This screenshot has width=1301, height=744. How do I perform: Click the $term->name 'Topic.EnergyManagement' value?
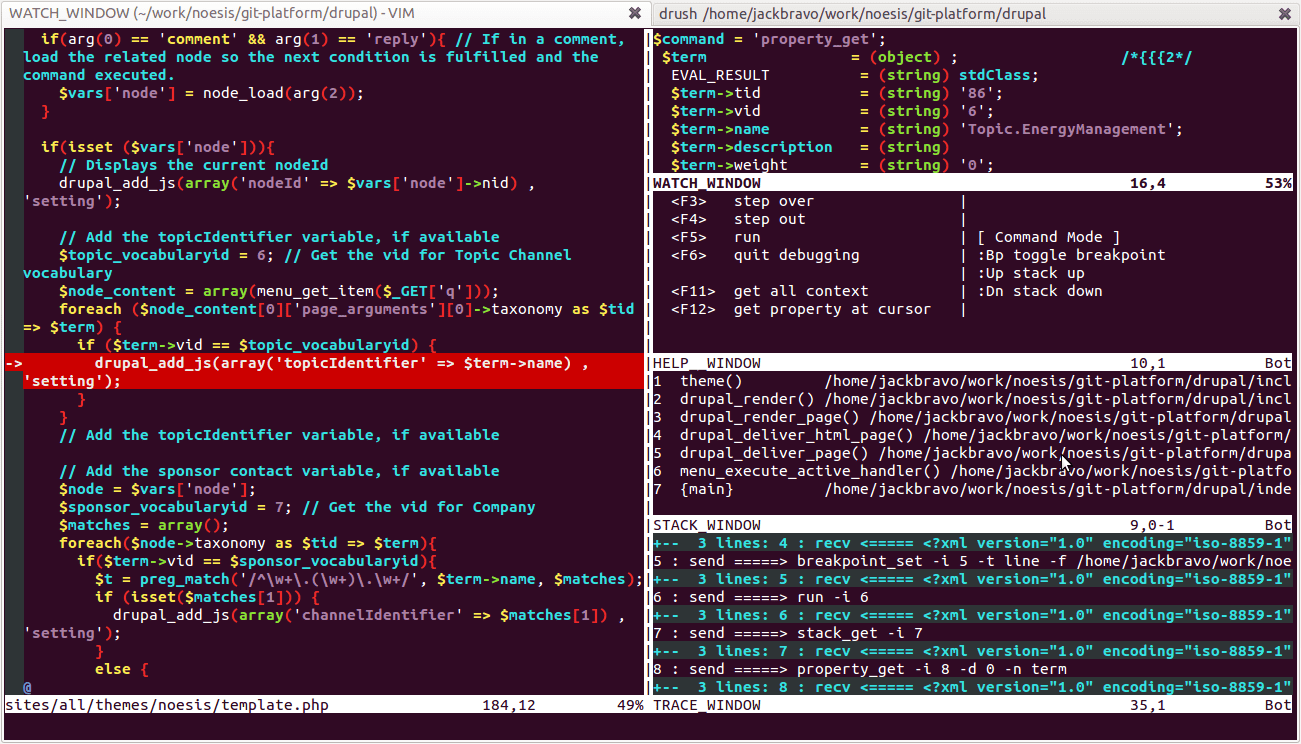(x=1071, y=129)
